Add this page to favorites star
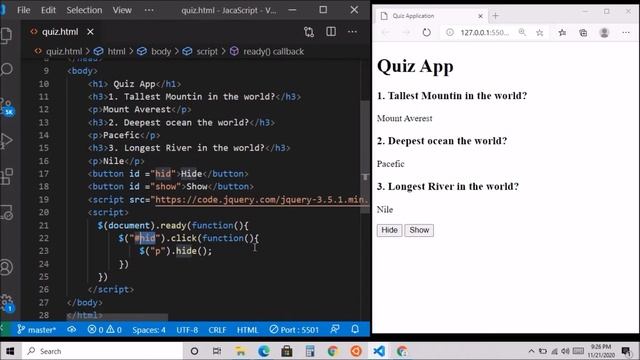Screen dimensions: 640x360 540,33
